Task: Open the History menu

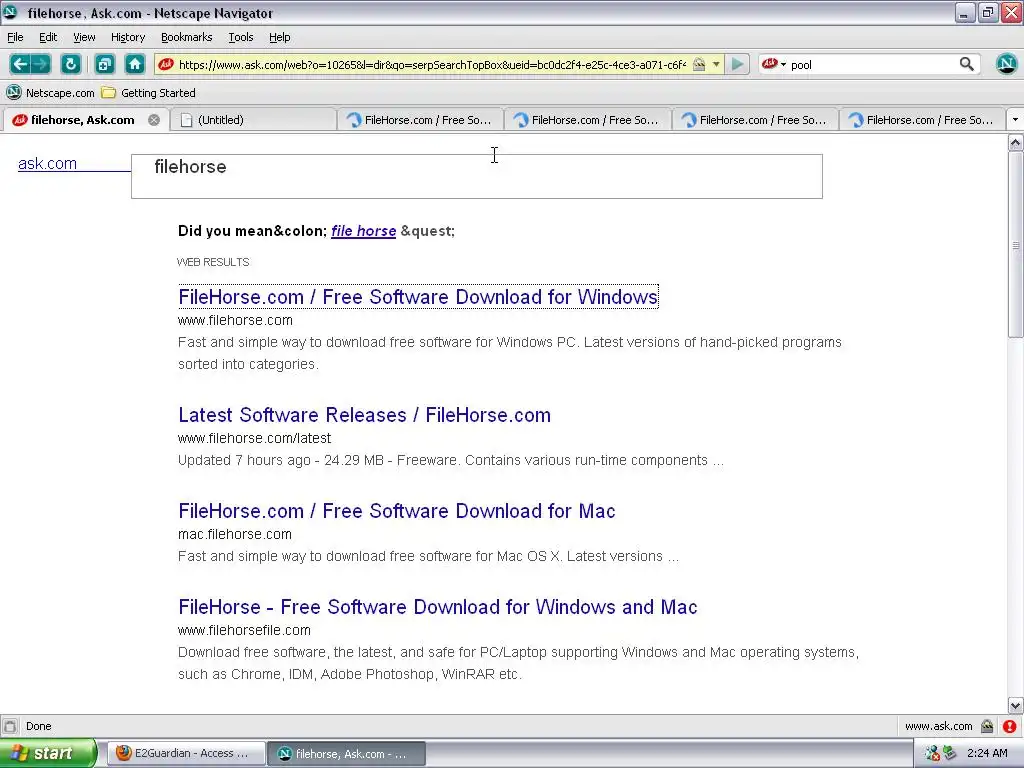Action: point(127,37)
